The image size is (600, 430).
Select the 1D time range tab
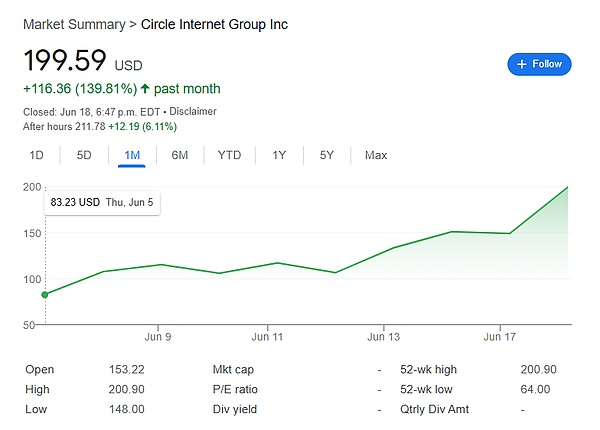37,155
